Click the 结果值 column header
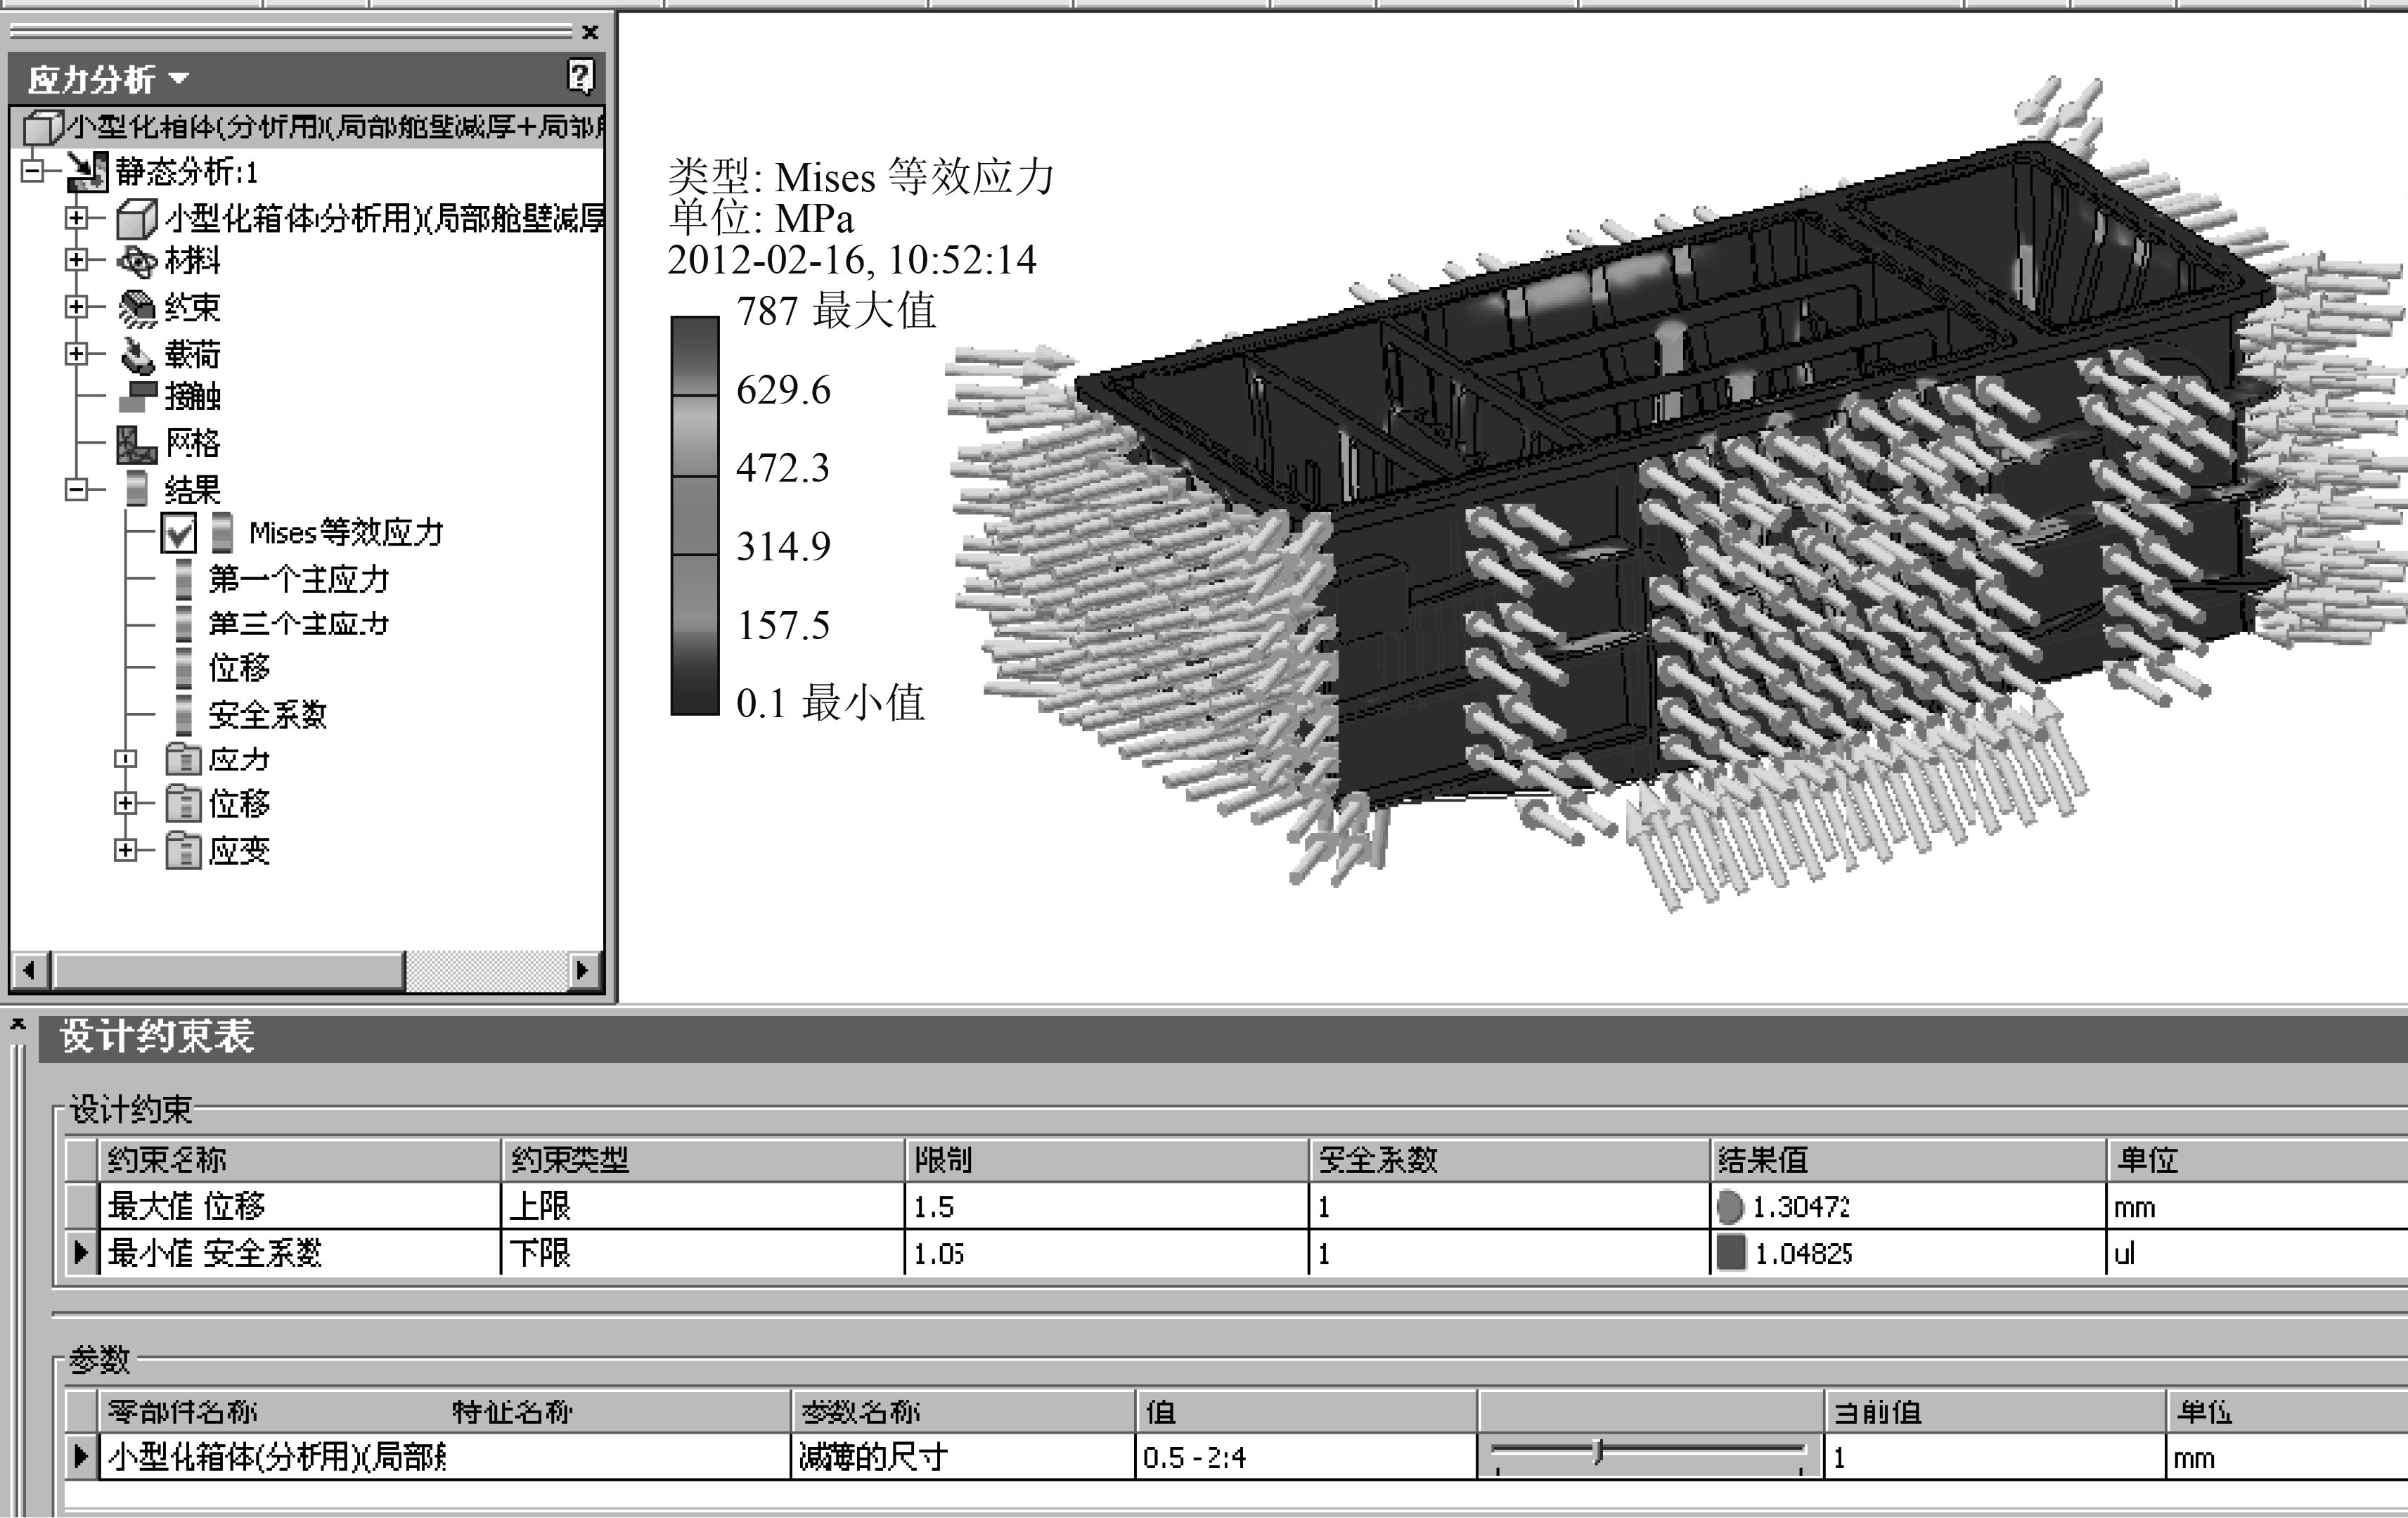The image size is (2408, 1518). [x=1762, y=1160]
